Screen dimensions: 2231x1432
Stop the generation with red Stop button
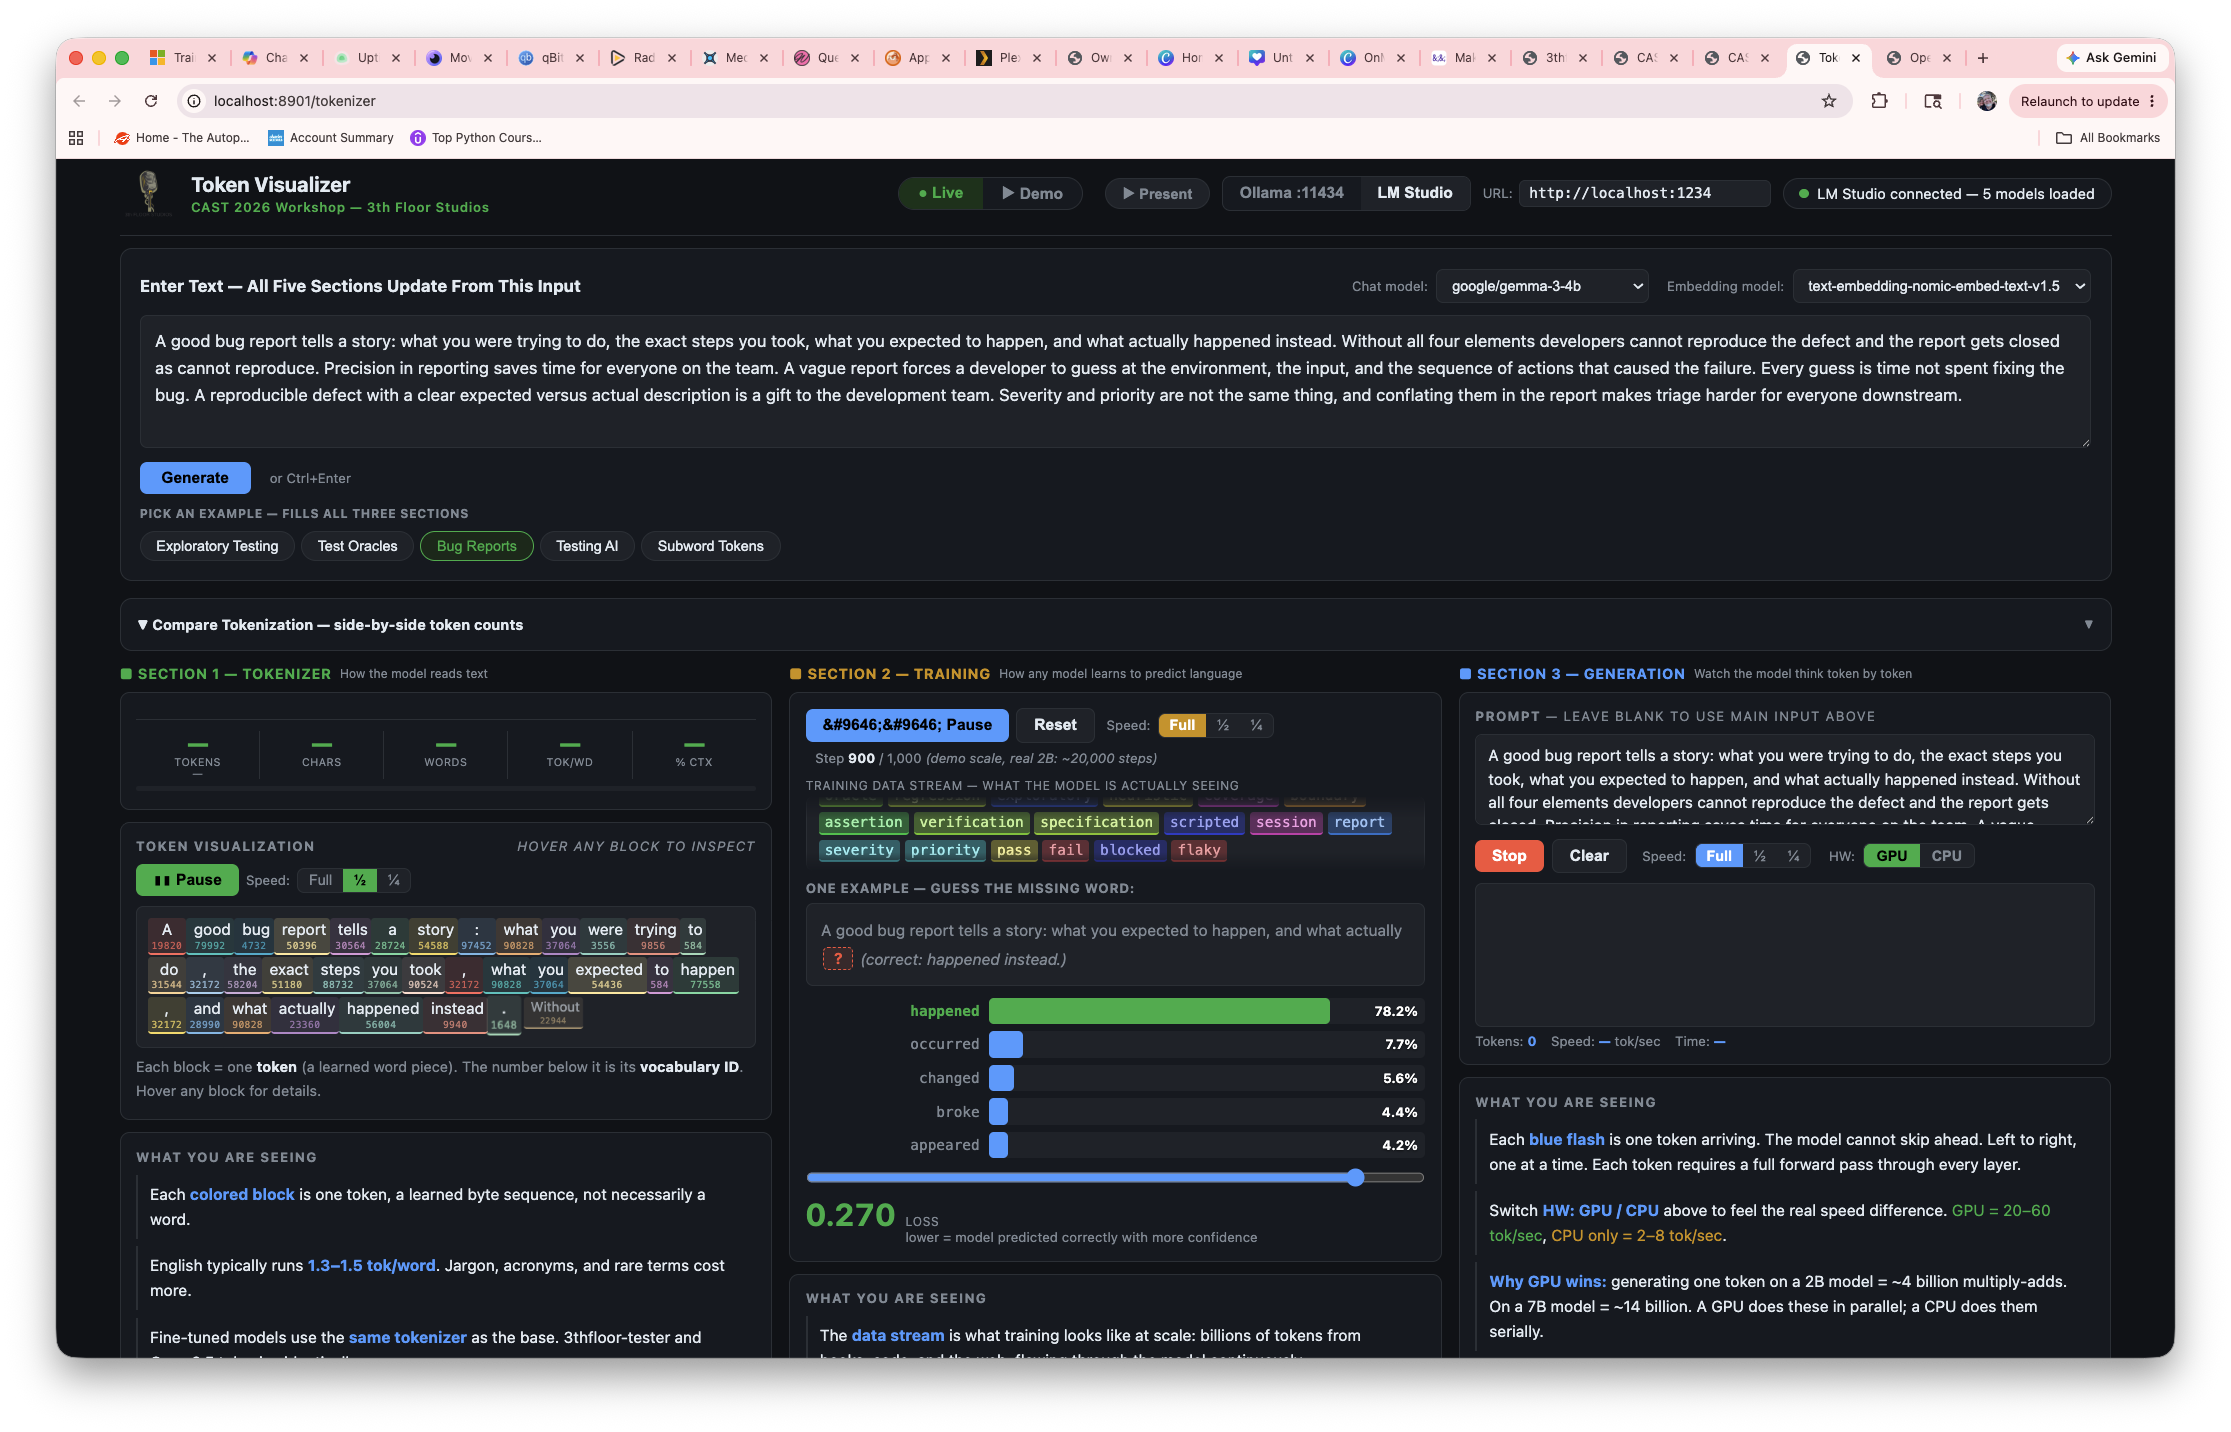pyautogui.click(x=1508, y=856)
